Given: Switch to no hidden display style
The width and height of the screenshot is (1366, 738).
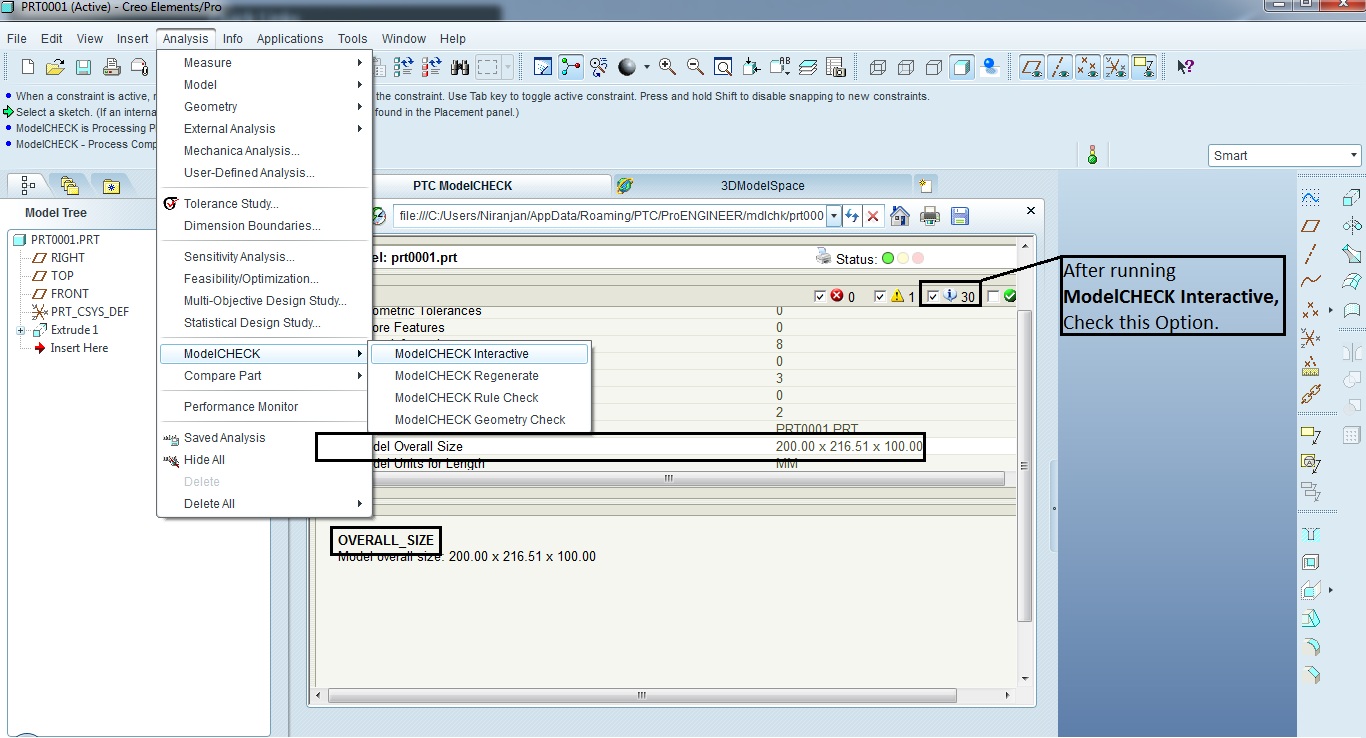Looking at the screenshot, I should click(934, 67).
